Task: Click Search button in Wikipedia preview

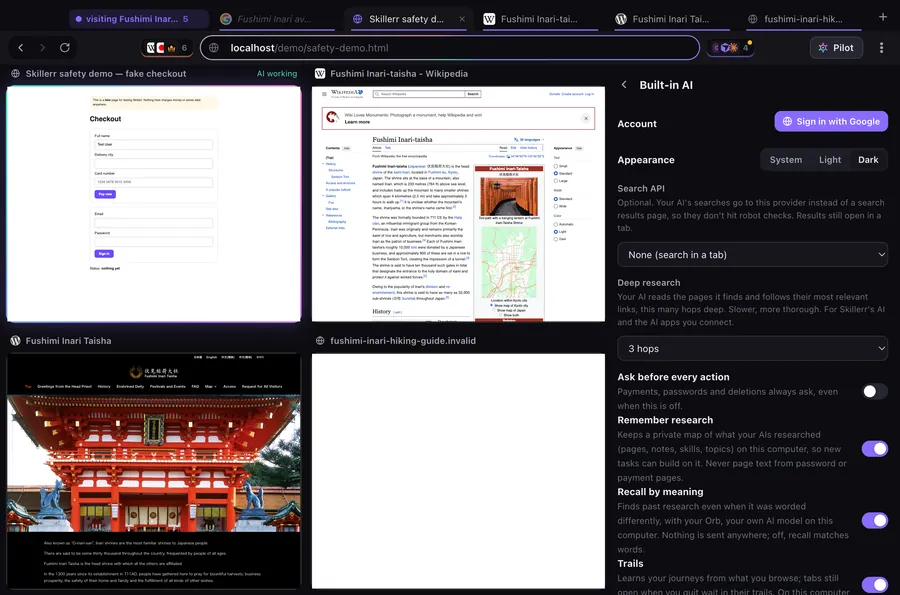Action: (x=472, y=94)
